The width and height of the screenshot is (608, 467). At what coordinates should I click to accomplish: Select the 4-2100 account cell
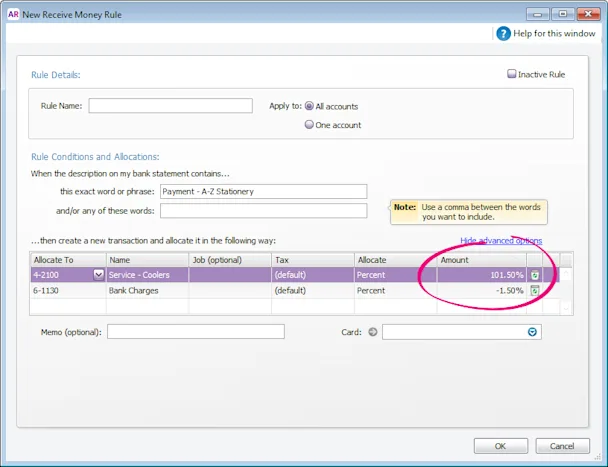coord(62,275)
